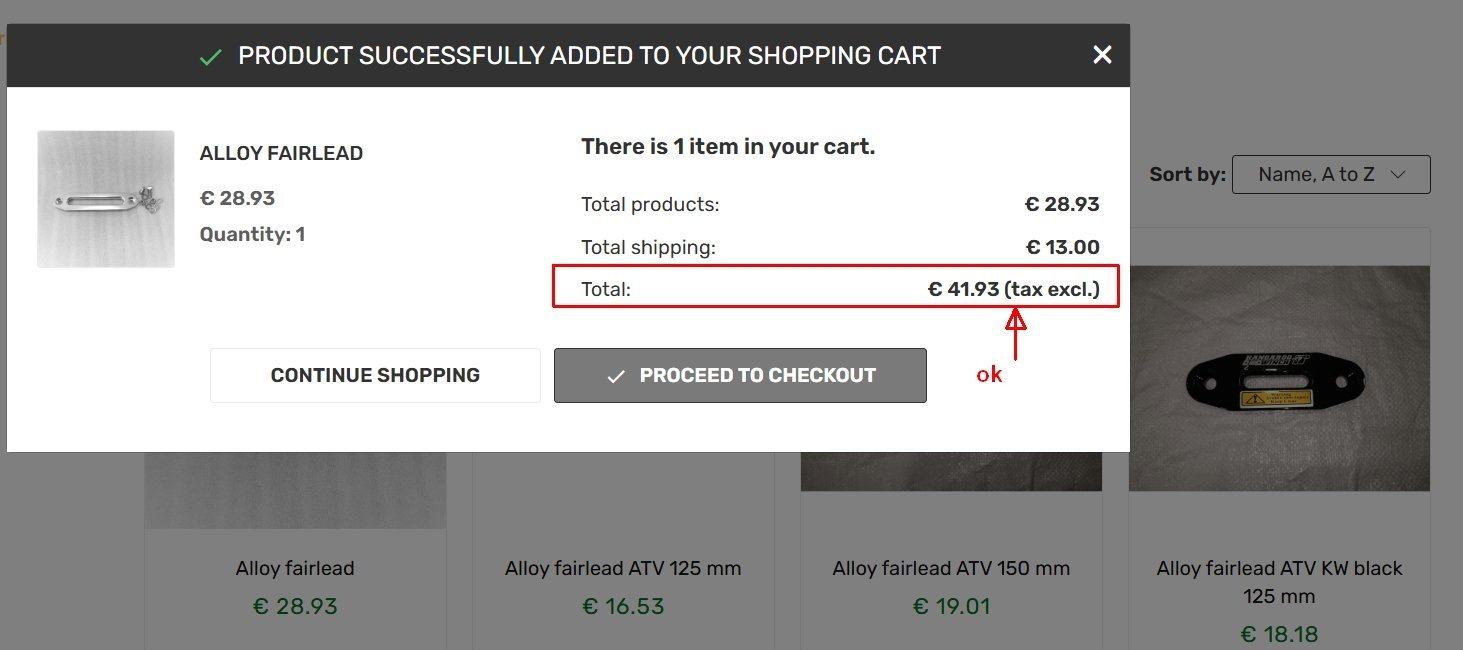Viewport: 1463px width, 650px height.
Task: Open the Alloy fairlead ATV 150 mm name link
Action: point(951,569)
